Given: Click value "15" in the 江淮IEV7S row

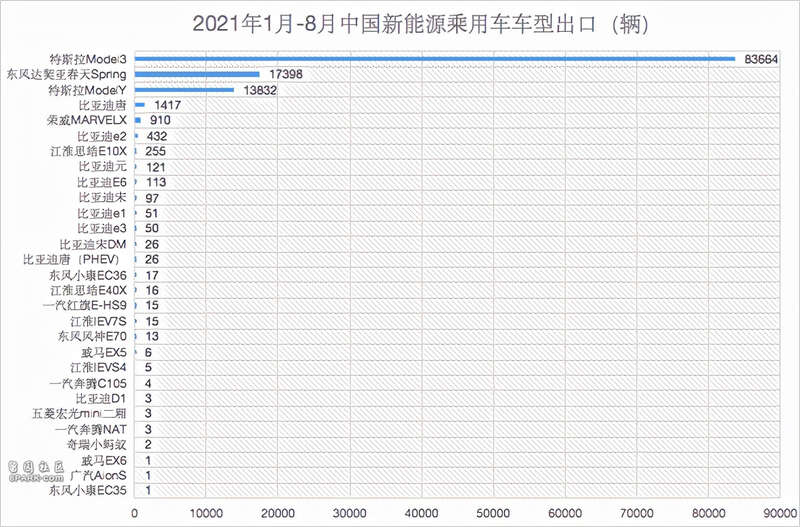Looking at the screenshot, I should click(x=152, y=321).
